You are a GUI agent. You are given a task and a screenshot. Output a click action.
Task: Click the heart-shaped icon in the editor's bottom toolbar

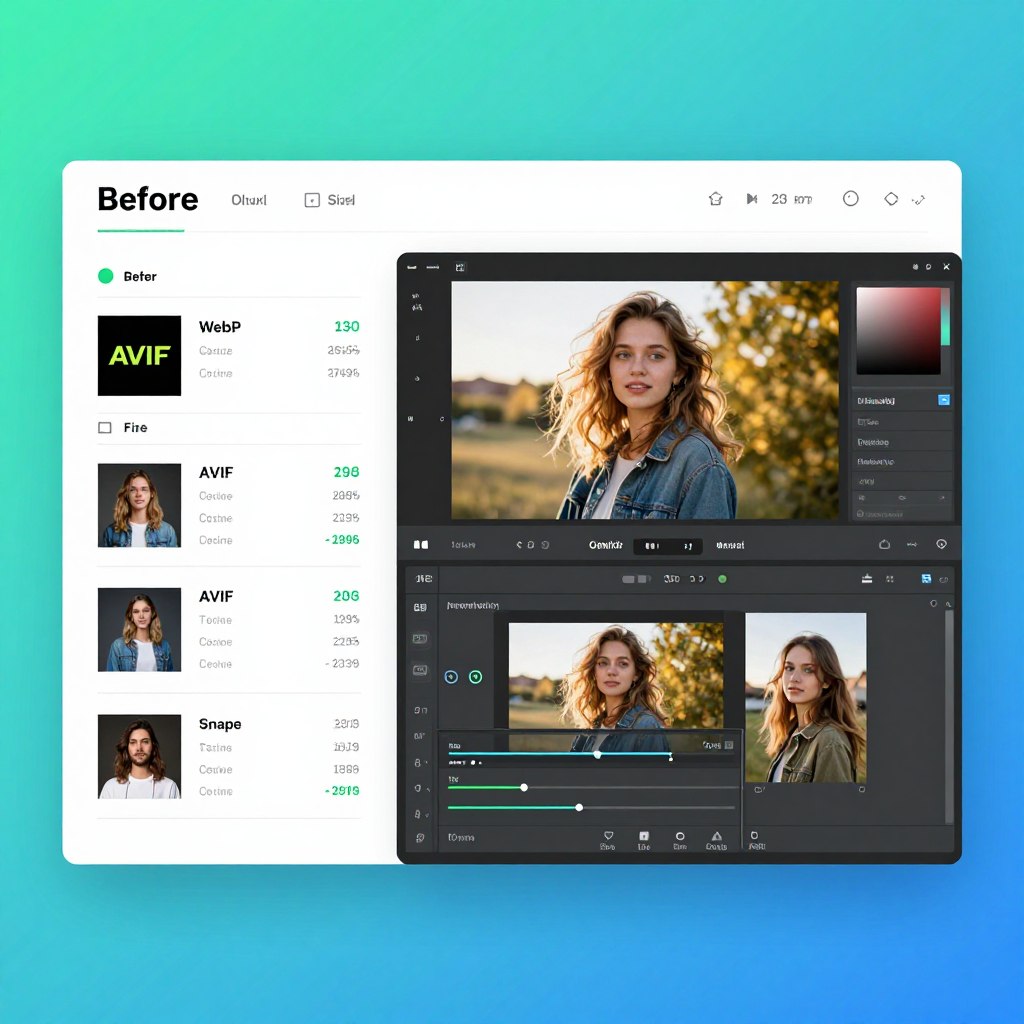click(x=608, y=835)
